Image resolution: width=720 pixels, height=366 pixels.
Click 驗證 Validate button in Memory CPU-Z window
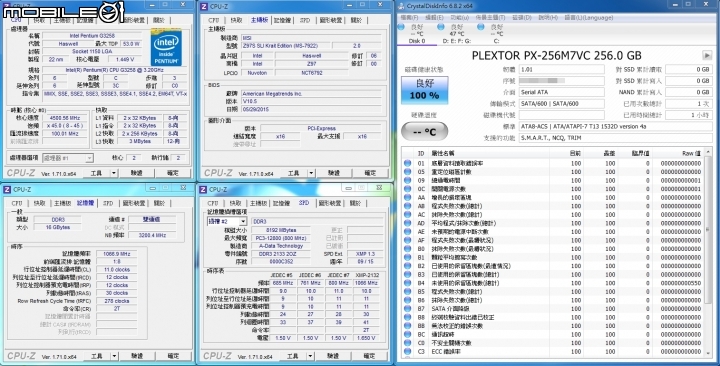[x=137, y=356]
